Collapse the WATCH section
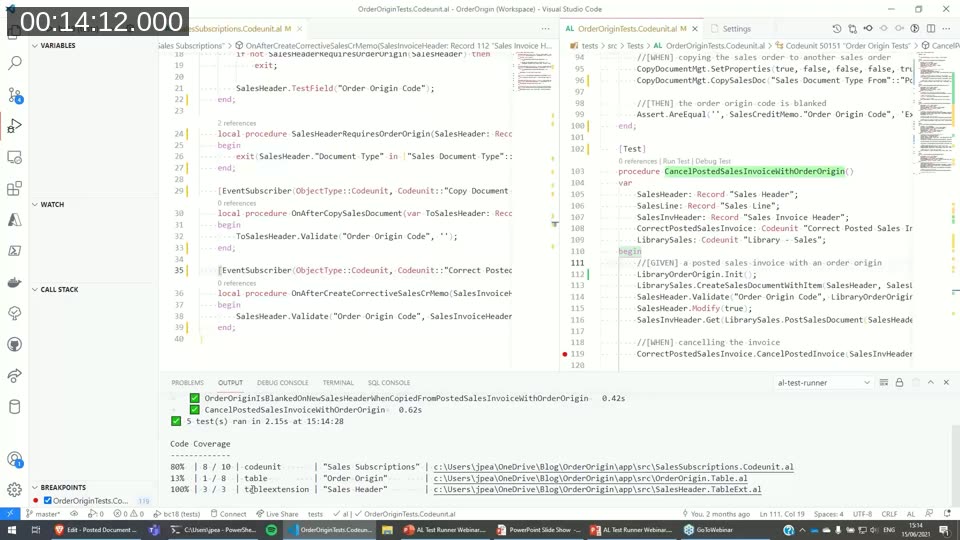This screenshot has height=540, width=960. coord(52,204)
